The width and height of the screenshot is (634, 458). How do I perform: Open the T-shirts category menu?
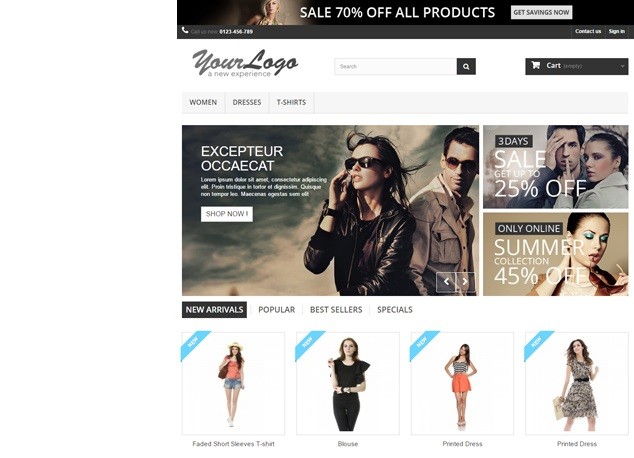[291, 102]
